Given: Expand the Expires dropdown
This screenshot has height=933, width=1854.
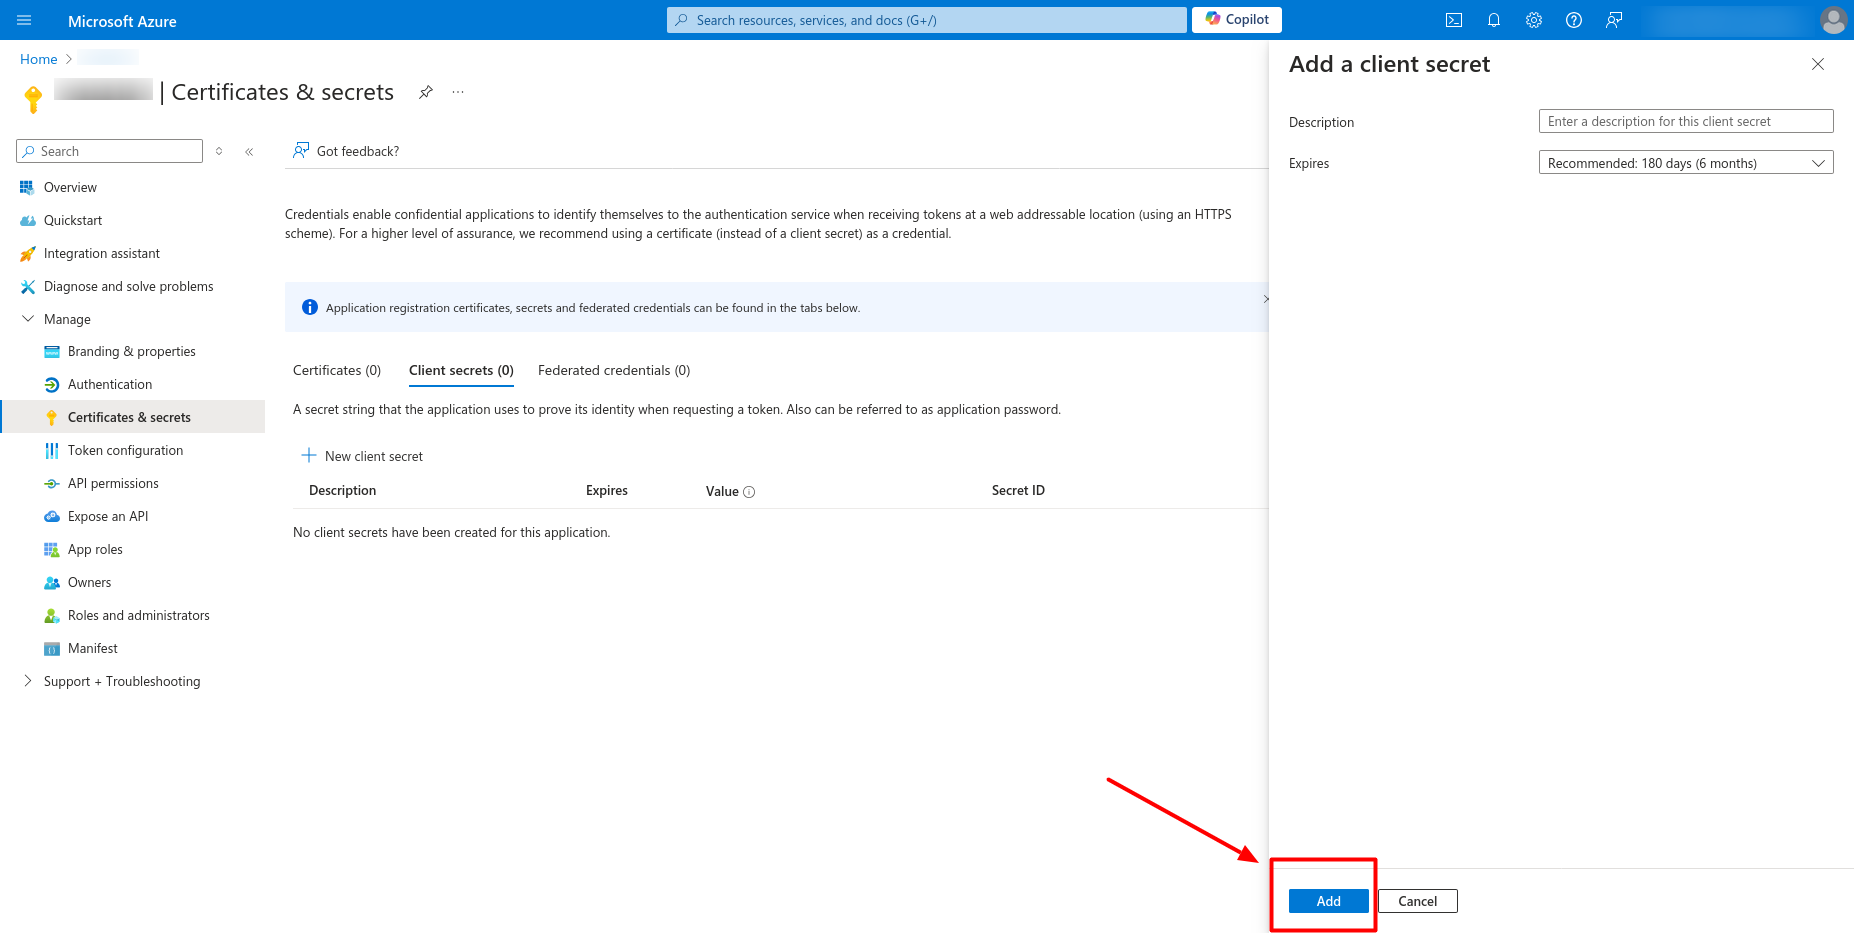Looking at the screenshot, I should click(1685, 163).
